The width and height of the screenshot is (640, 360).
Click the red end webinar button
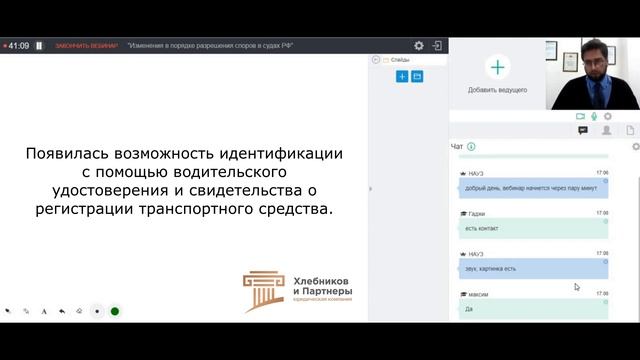click(87, 46)
